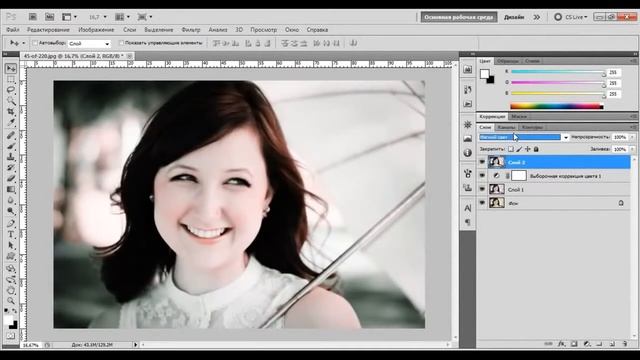Open the layer Opacity slider arrow
The height and width of the screenshot is (360, 640).
click(x=632, y=137)
